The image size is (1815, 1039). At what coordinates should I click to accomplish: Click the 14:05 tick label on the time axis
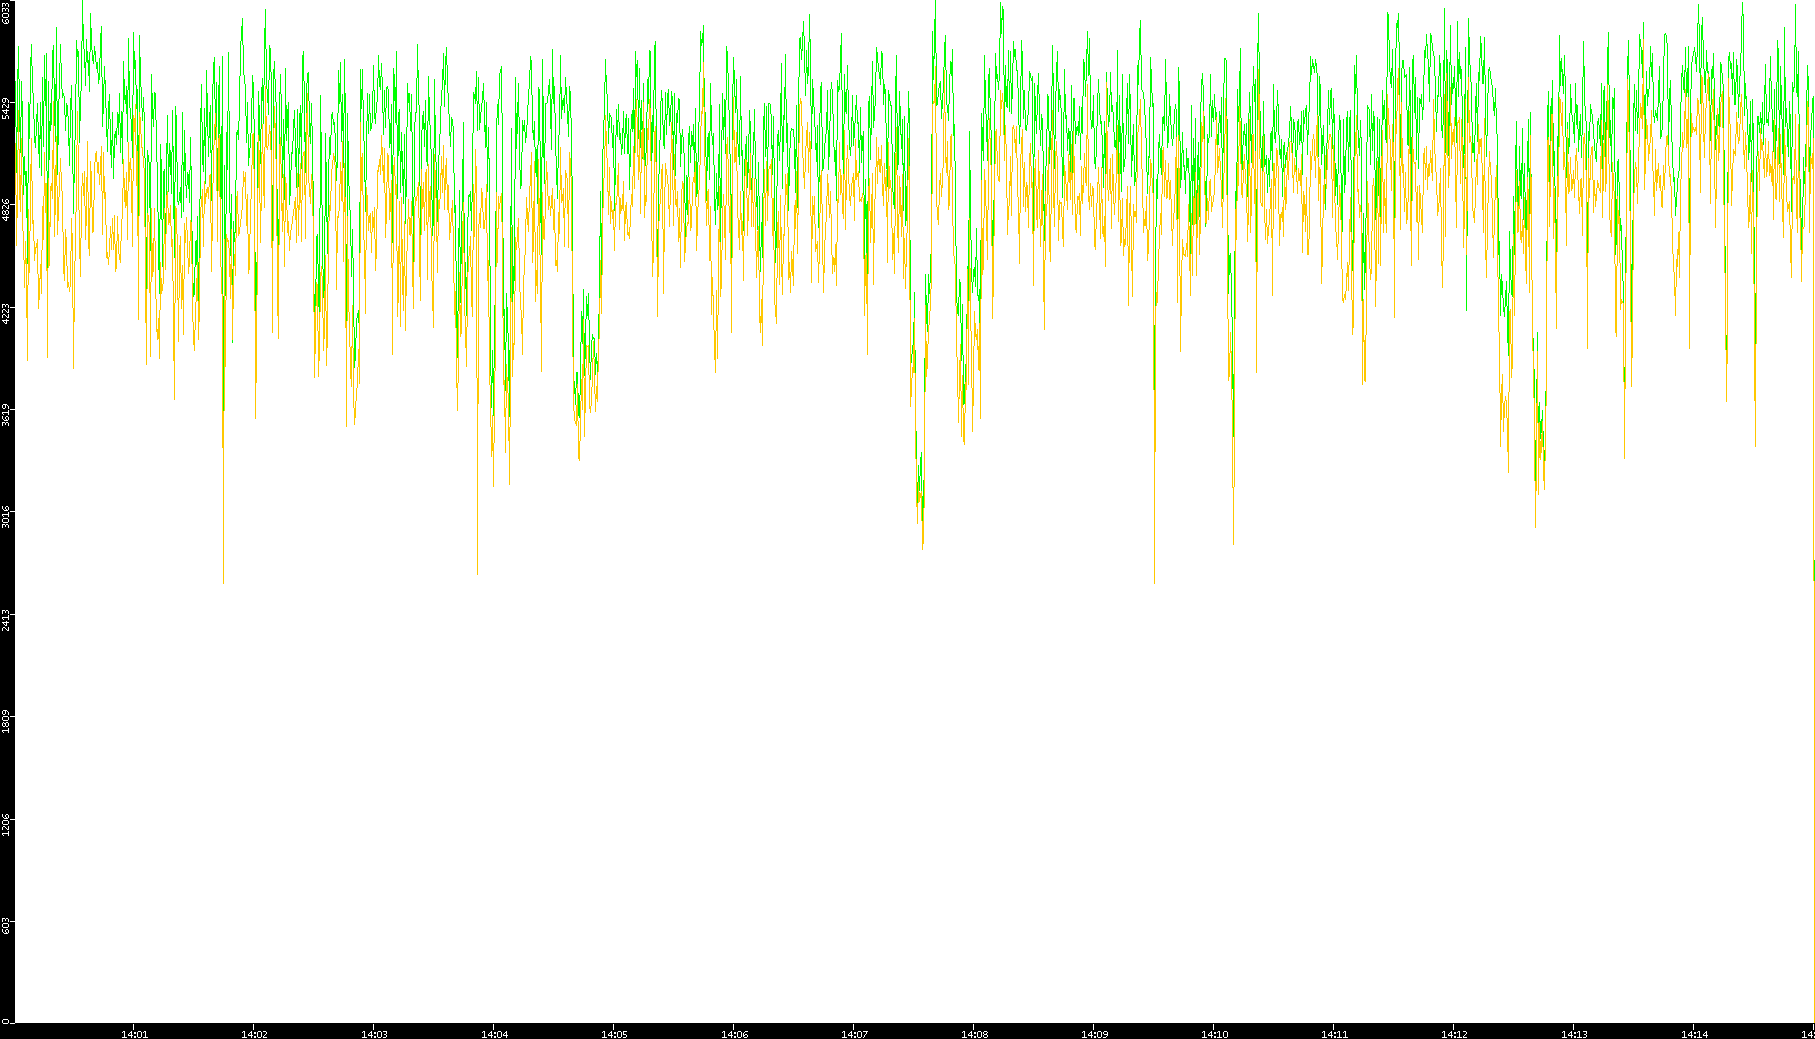615,1034
